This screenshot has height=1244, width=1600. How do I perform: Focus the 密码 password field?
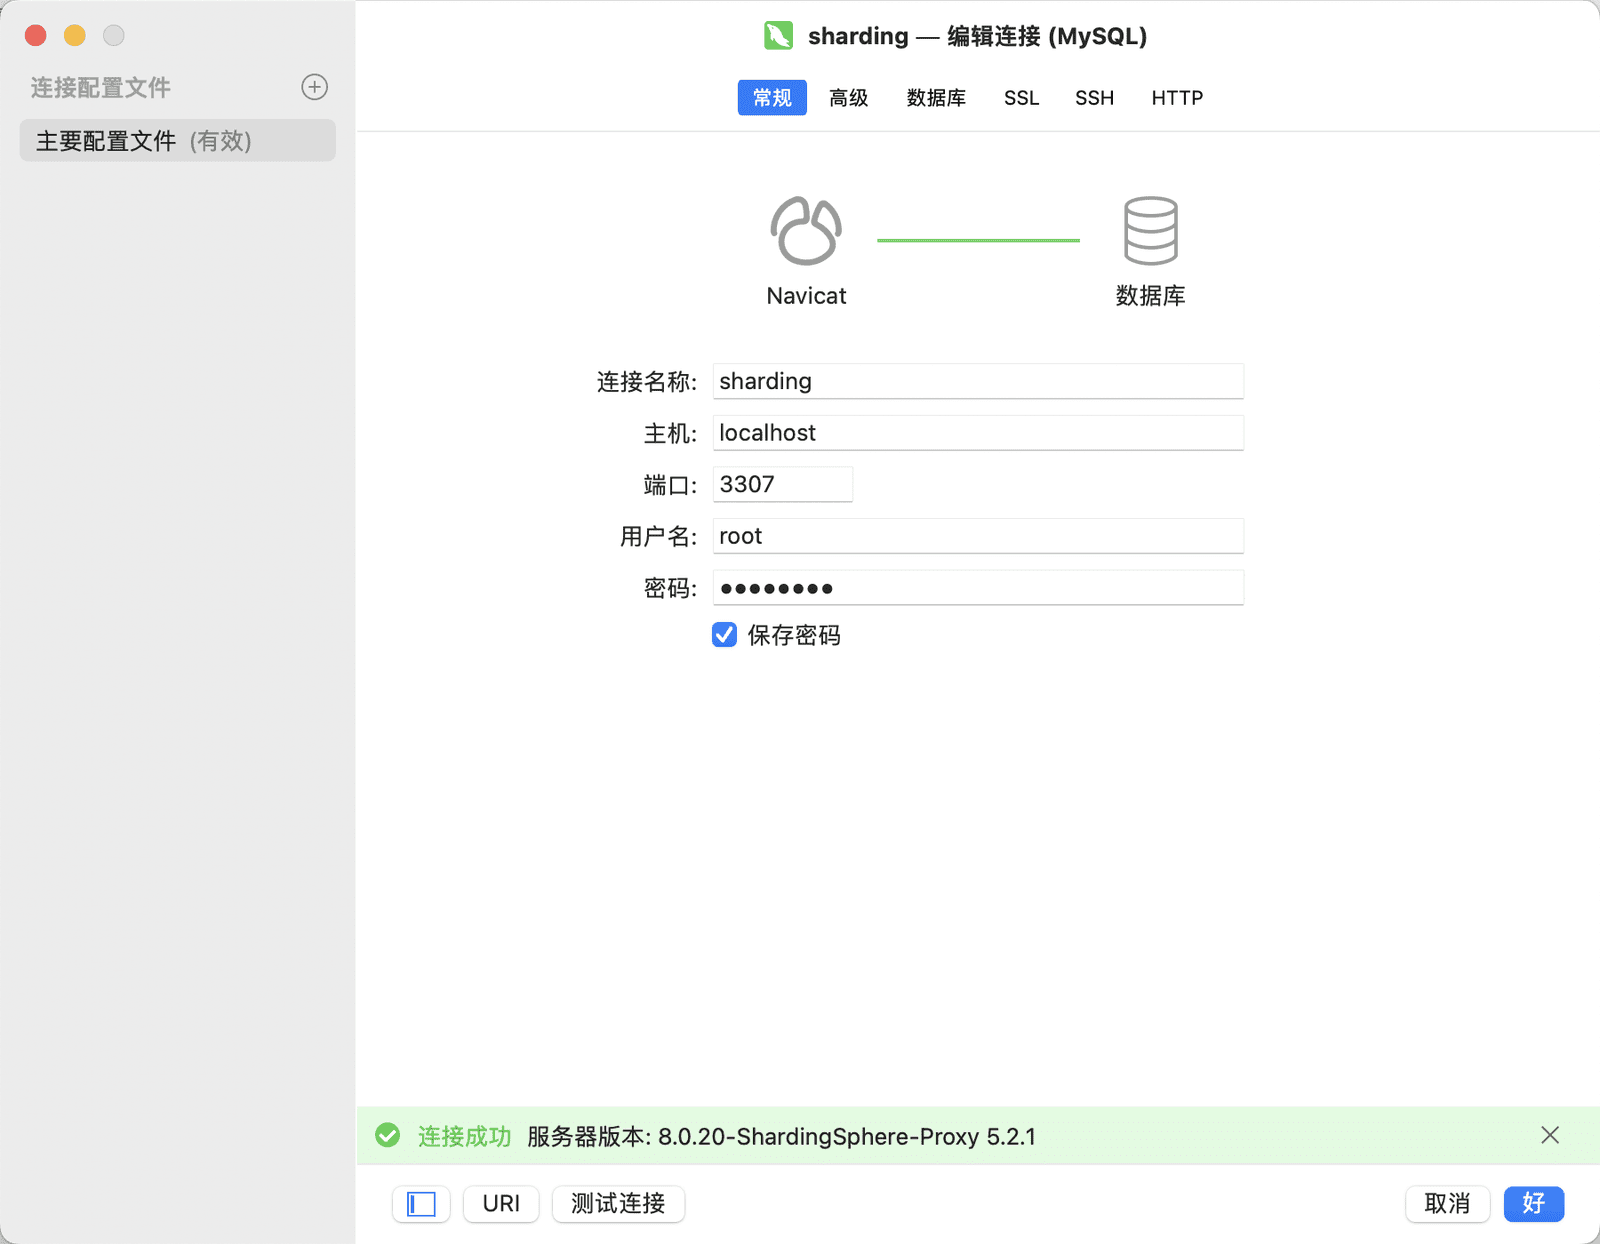point(978,588)
